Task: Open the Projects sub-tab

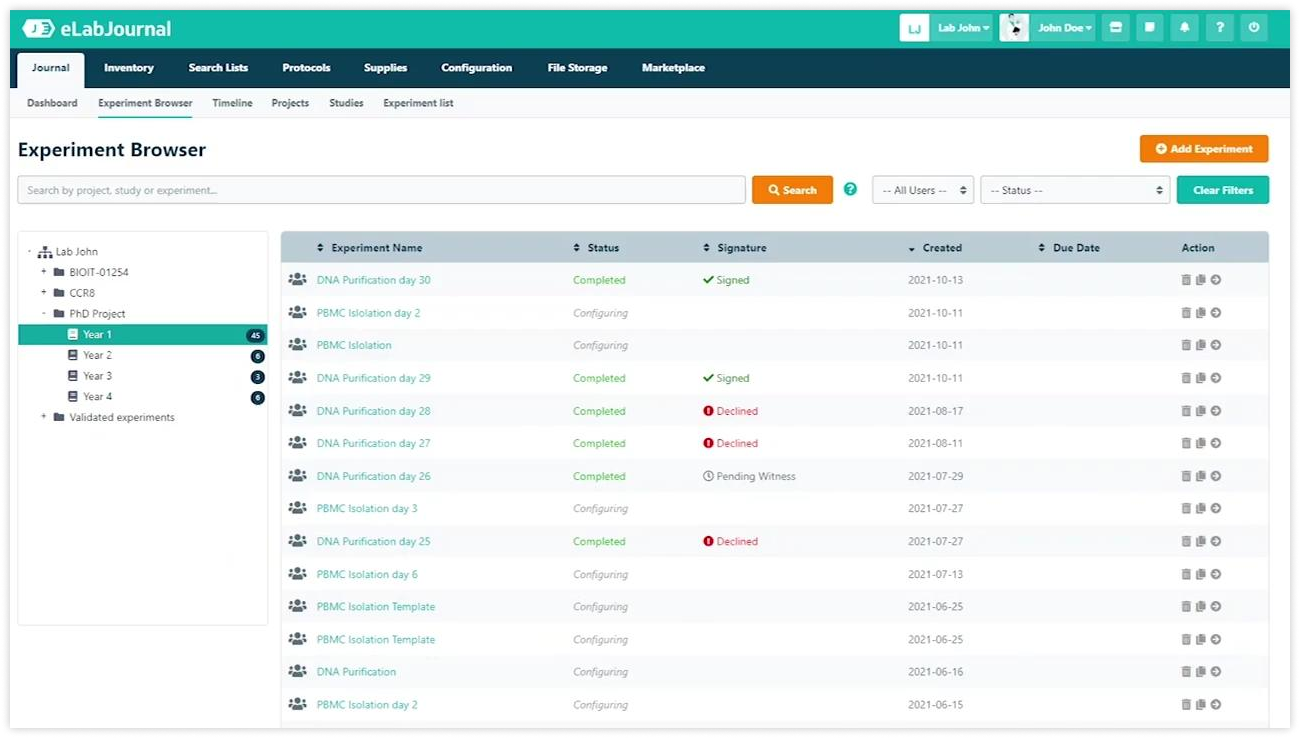Action: (x=290, y=103)
